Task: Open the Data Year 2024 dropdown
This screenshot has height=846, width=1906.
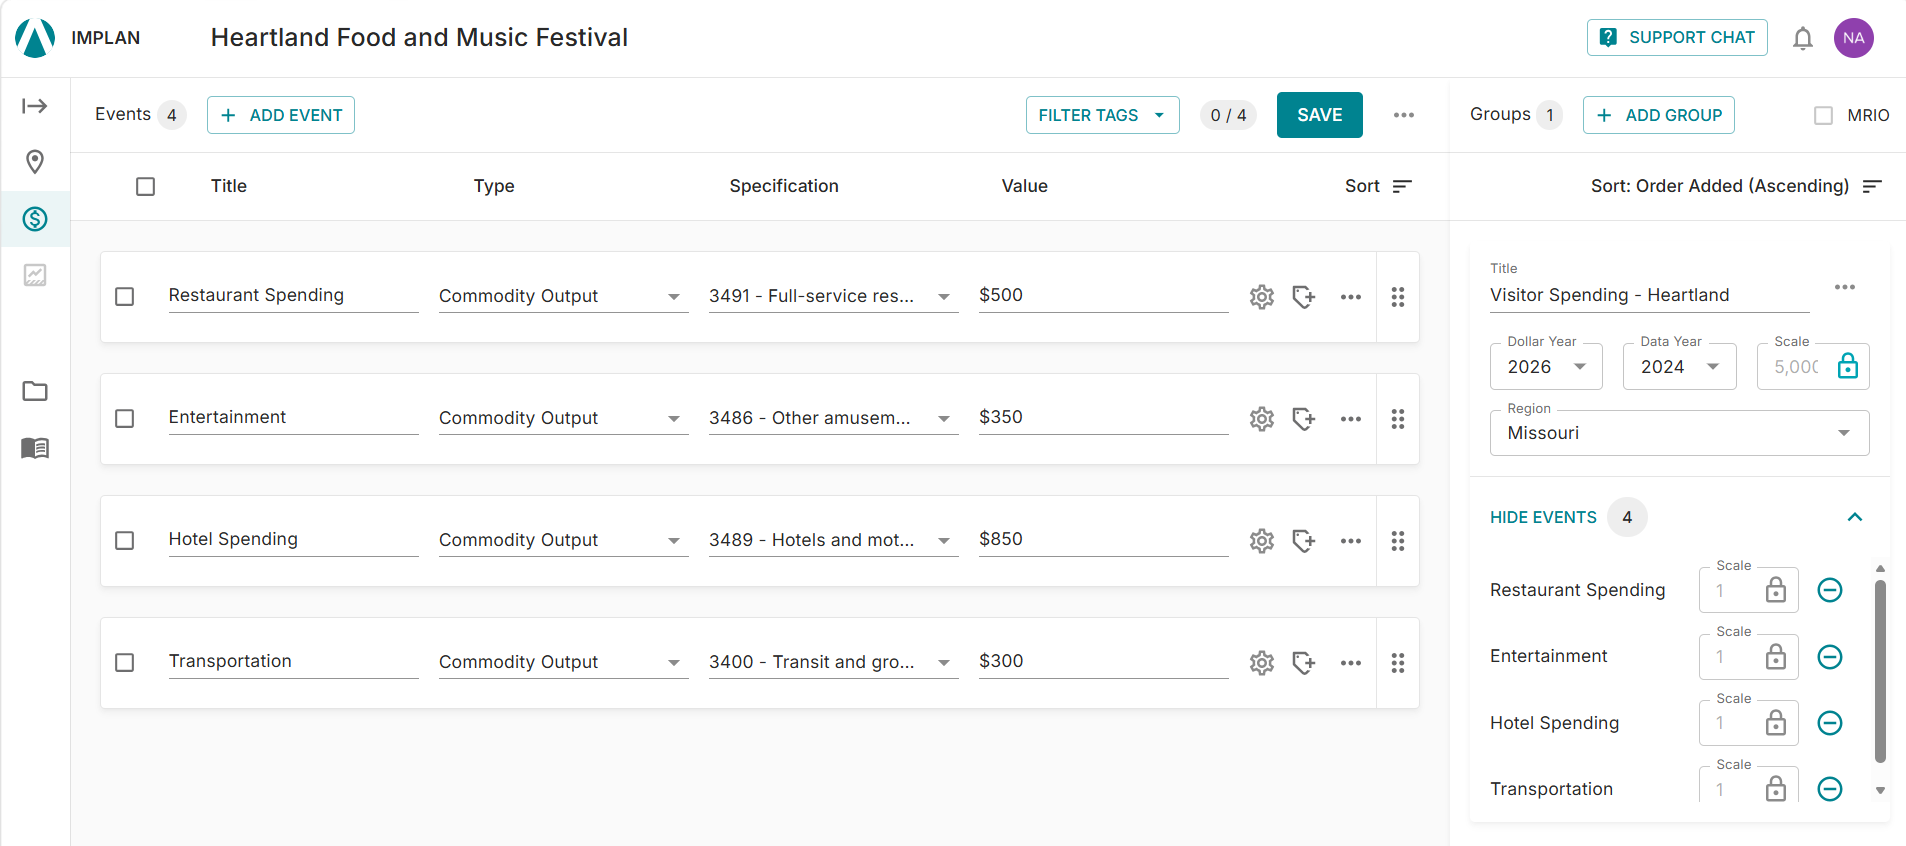Action: (x=1679, y=367)
